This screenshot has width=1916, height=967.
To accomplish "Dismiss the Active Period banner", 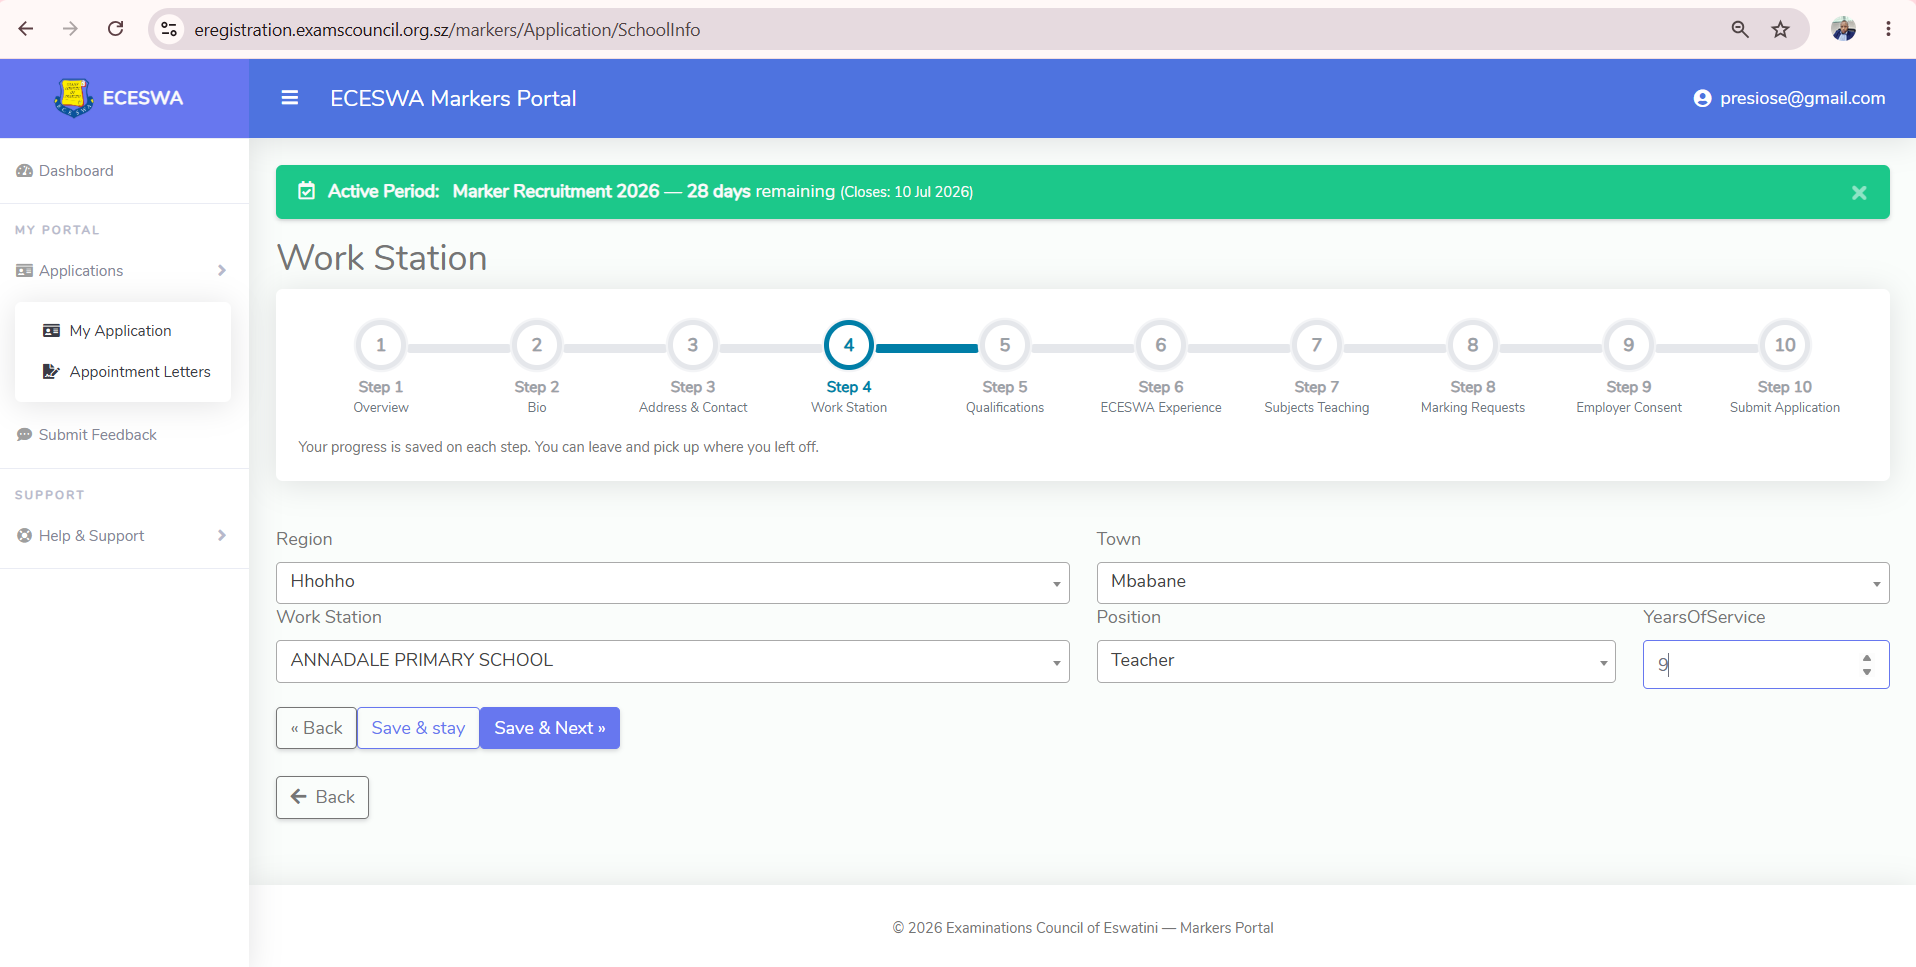I will point(1859,192).
